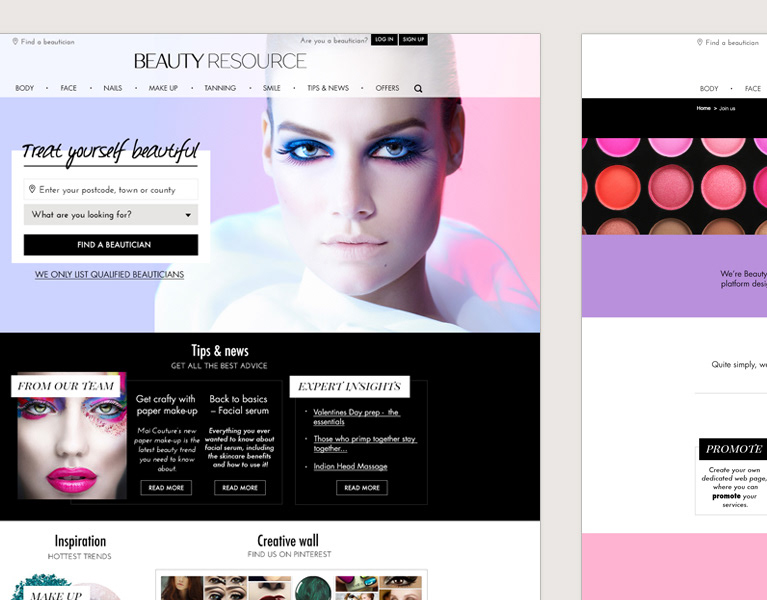Click 'Back to basics – Facial serum' headline
The height and width of the screenshot is (600, 767).
239,405
